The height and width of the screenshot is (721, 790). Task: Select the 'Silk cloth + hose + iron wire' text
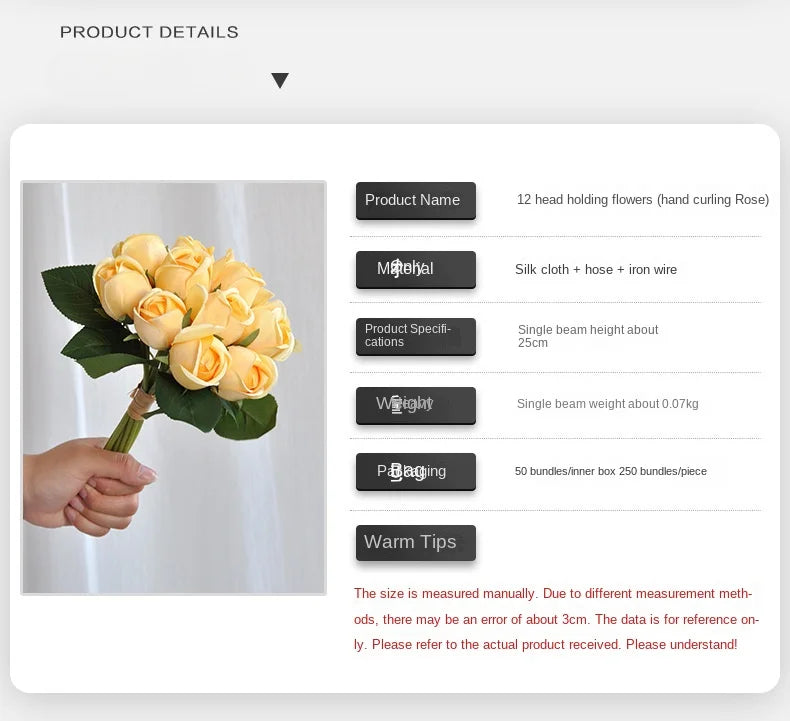[x=596, y=269]
